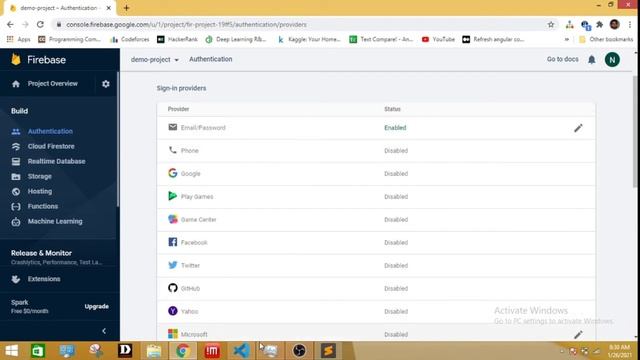Open a new browser tab

[x=126, y=8]
